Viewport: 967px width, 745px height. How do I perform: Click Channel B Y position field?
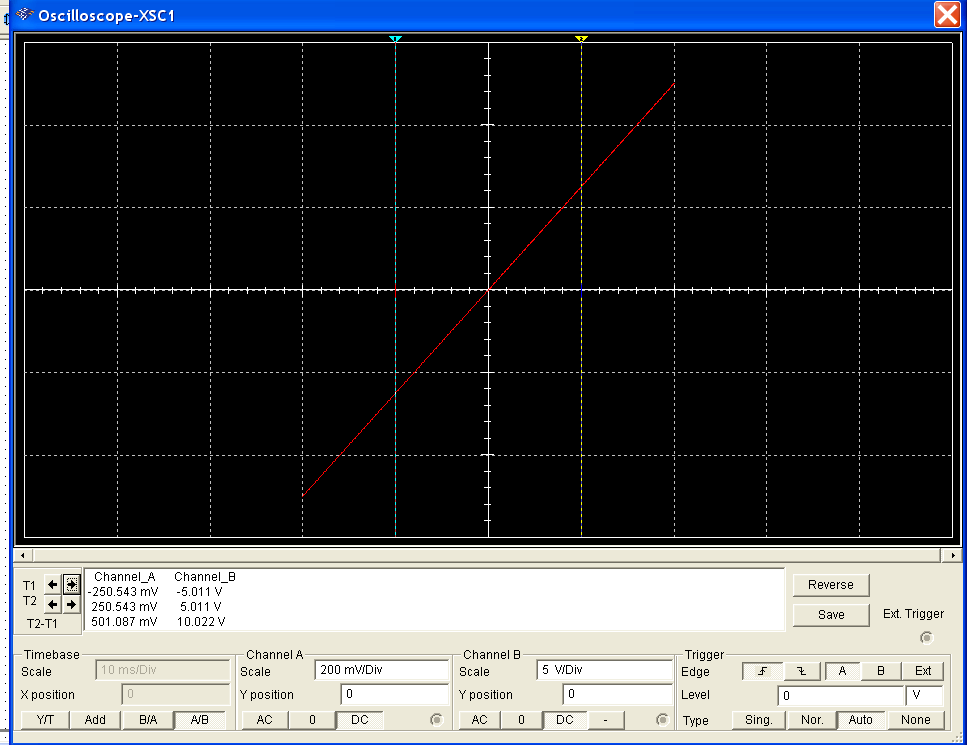pos(617,694)
